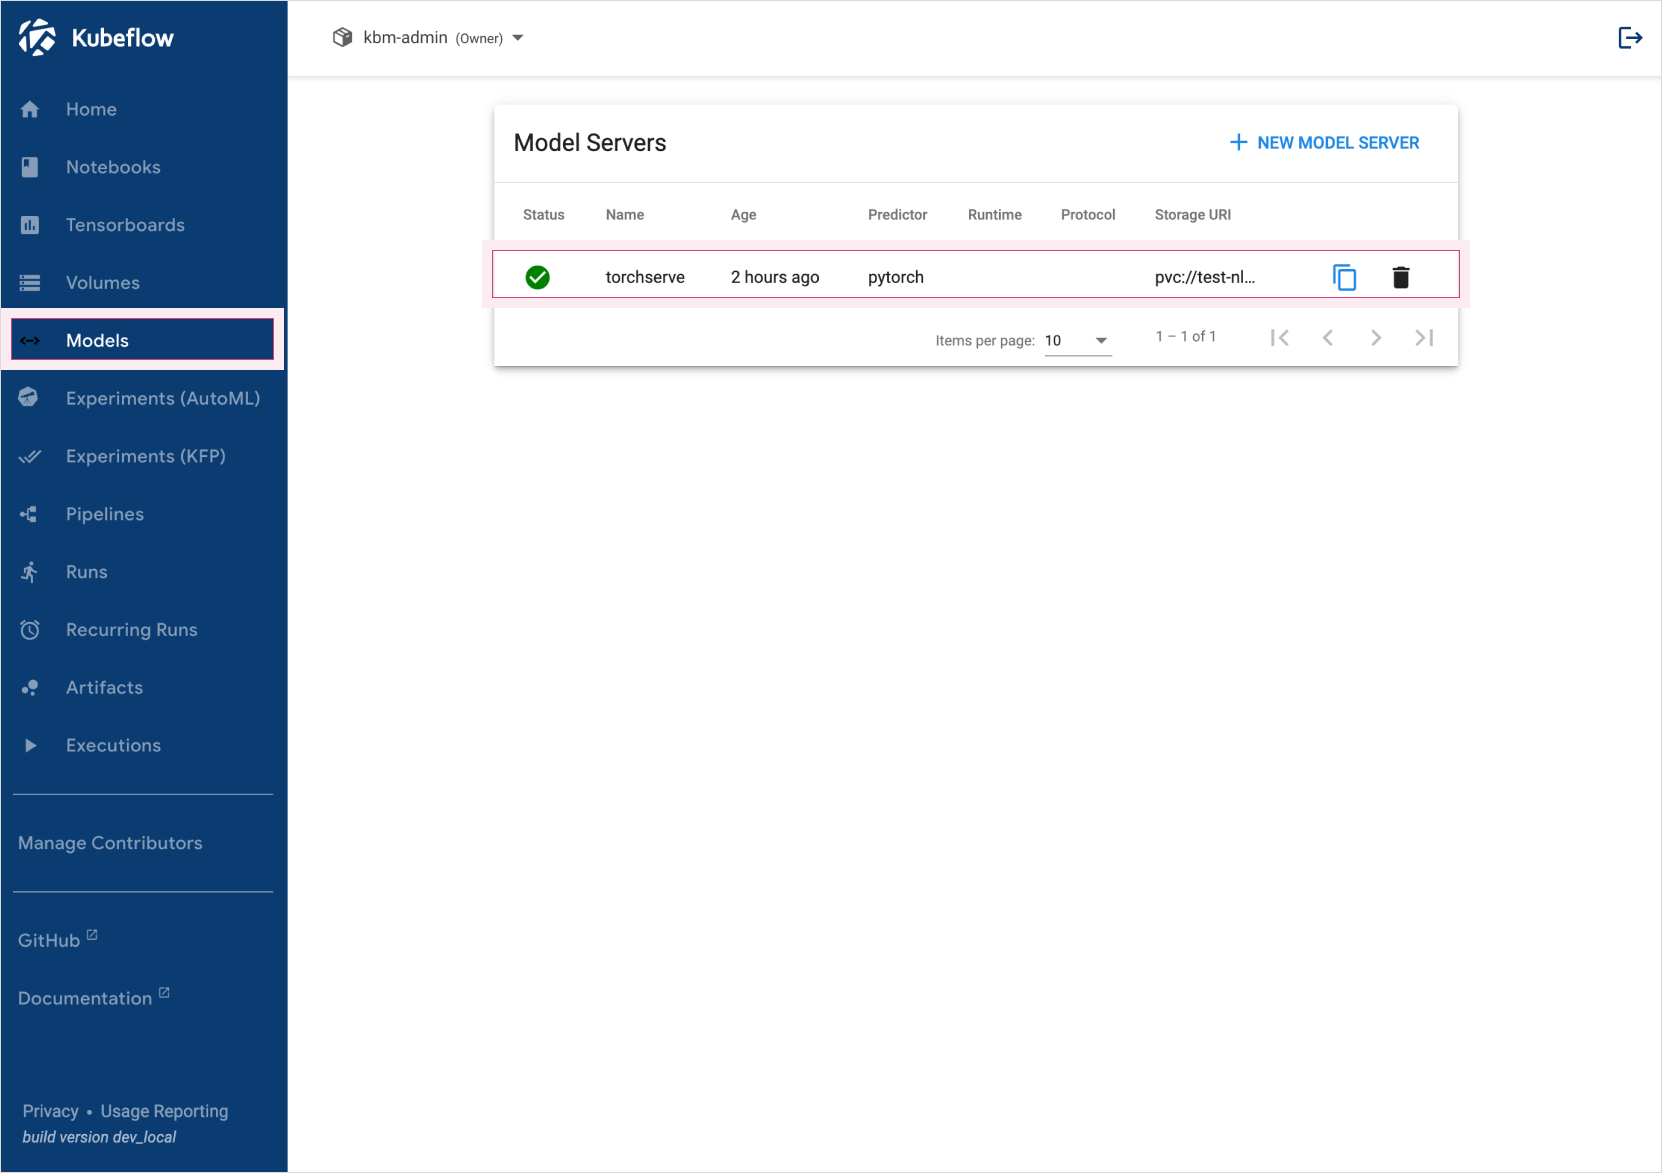Screen dimensions: 1662x1173
Task: Open Home in the sidebar
Action: click(143, 109)
